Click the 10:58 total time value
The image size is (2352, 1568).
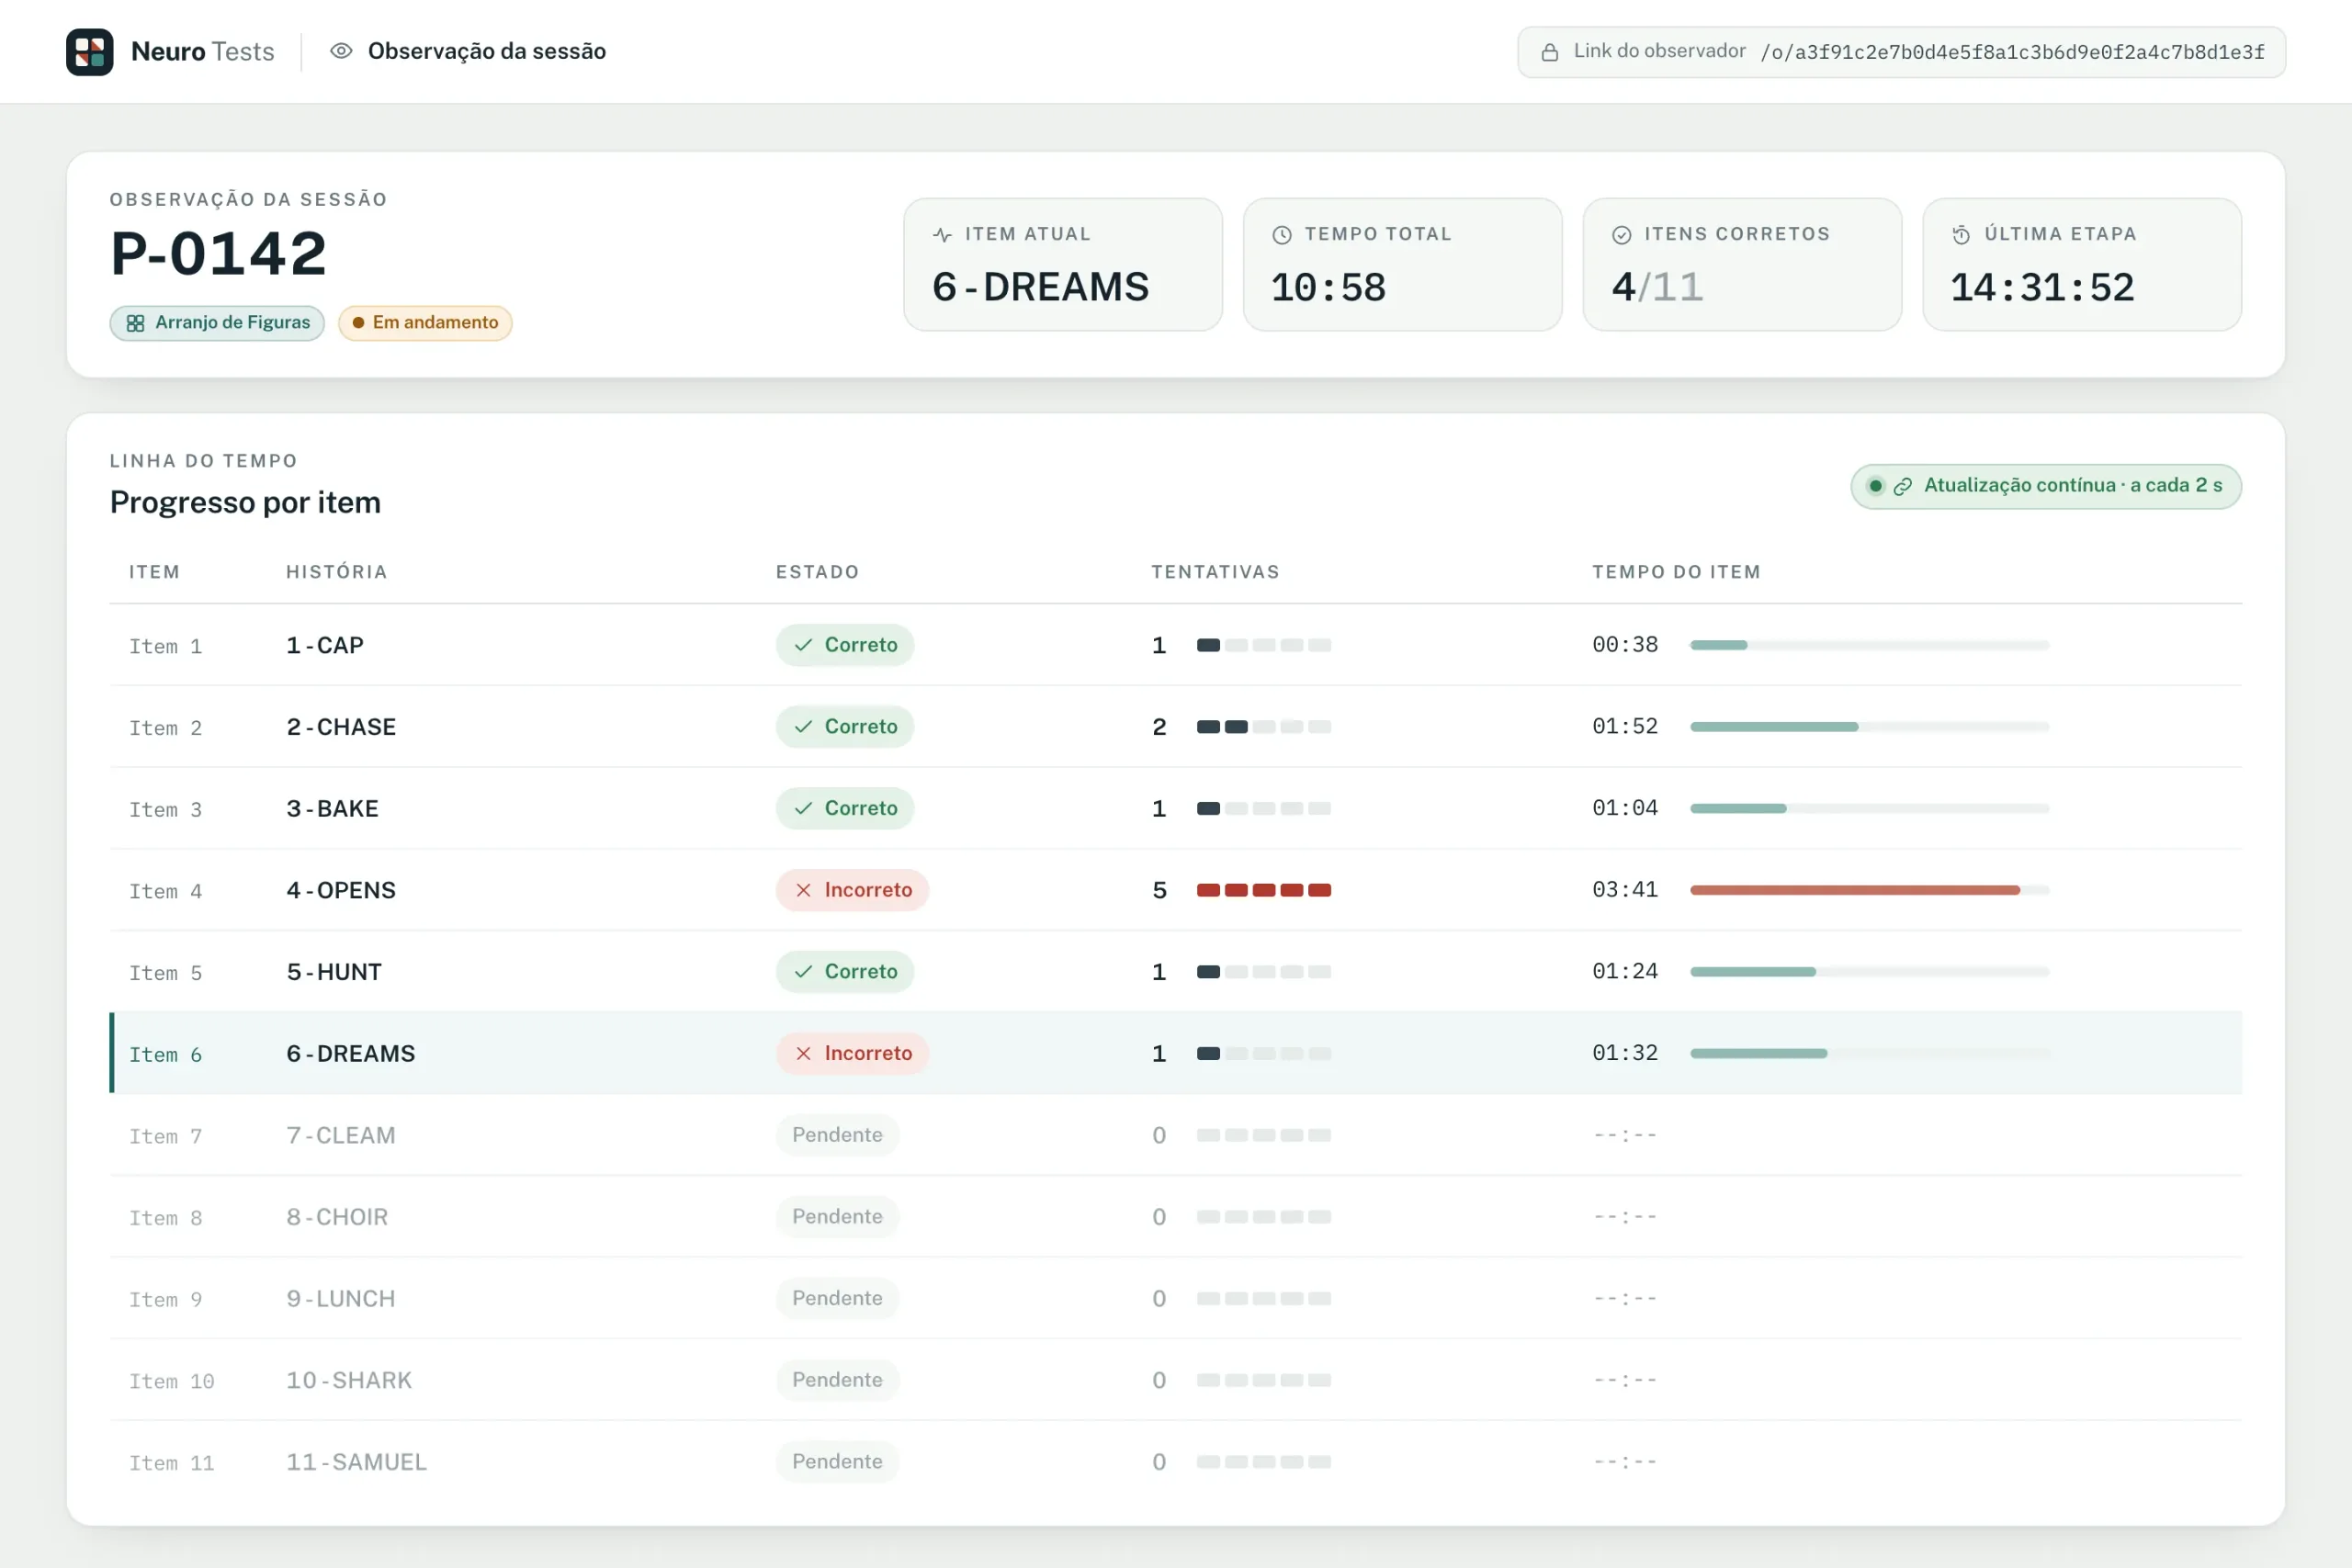click(x=1328, y=288)
